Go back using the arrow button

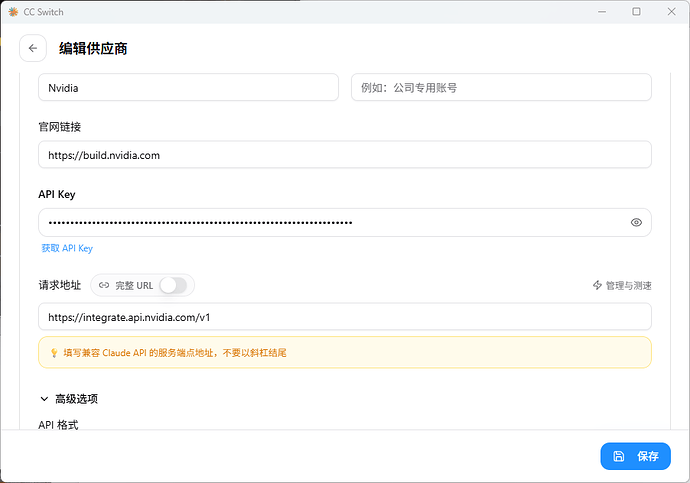coord(33,48)
